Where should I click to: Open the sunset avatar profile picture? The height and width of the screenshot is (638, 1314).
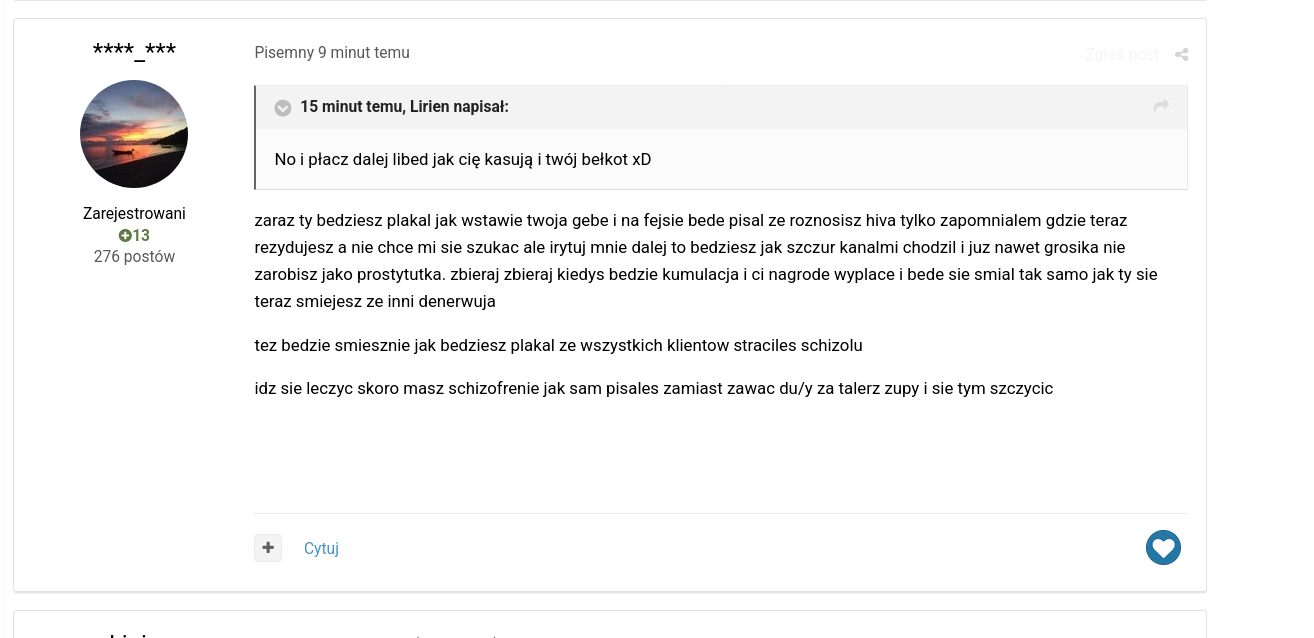(134, 134)
